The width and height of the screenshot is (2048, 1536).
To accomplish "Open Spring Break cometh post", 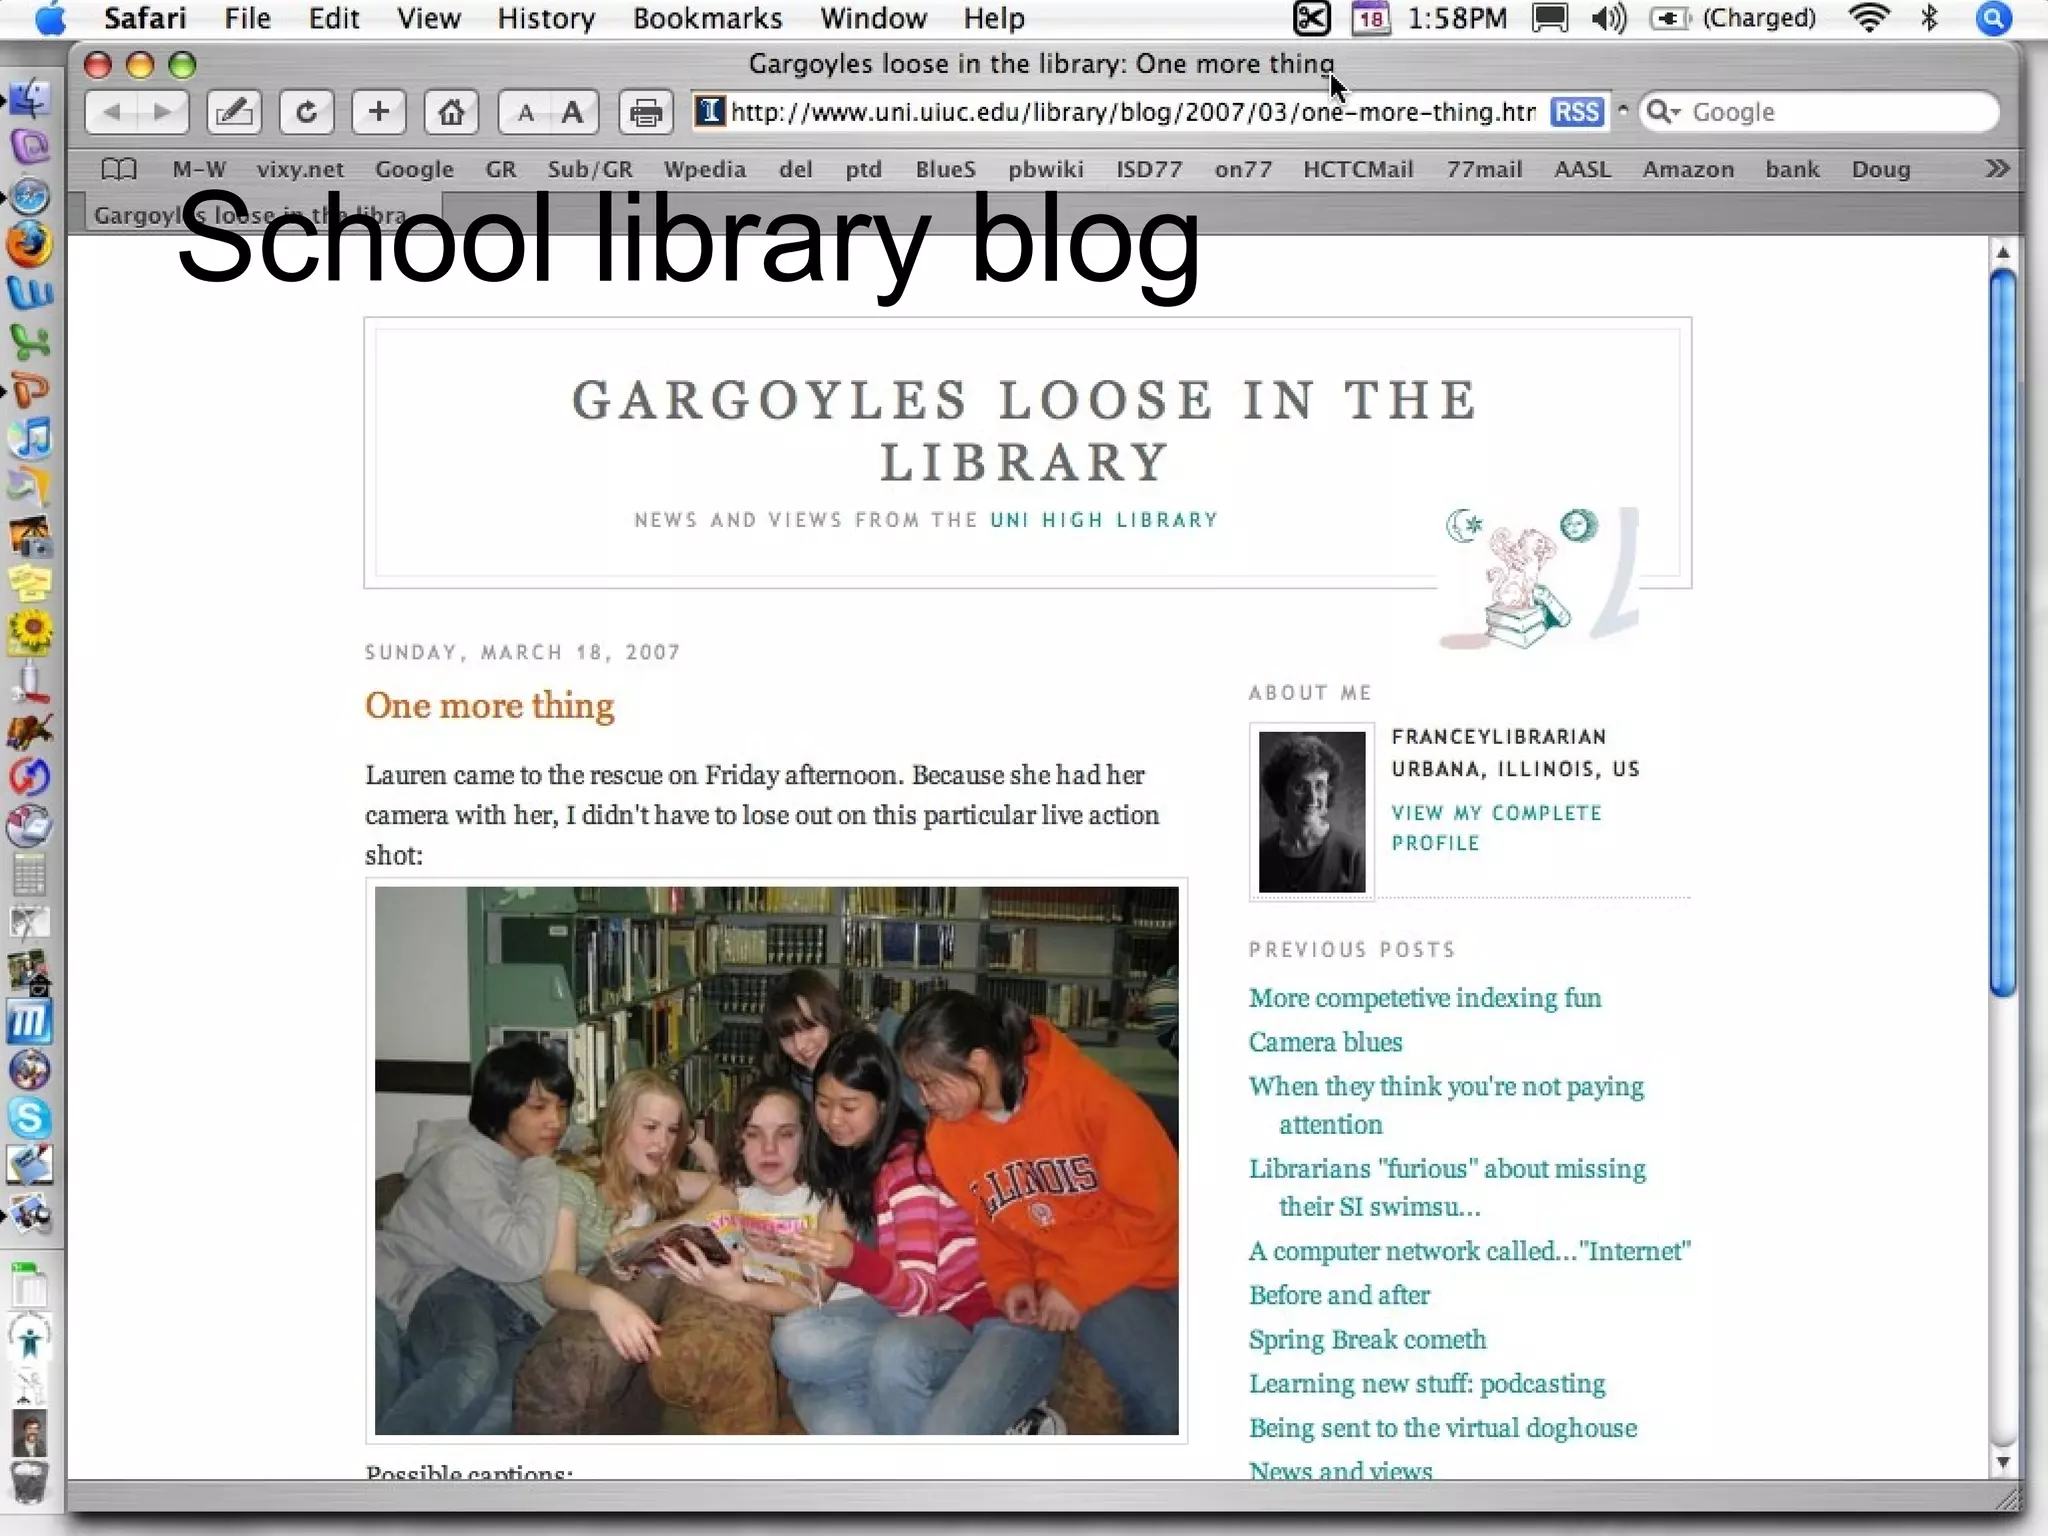I will [x=1367, y=1340].
